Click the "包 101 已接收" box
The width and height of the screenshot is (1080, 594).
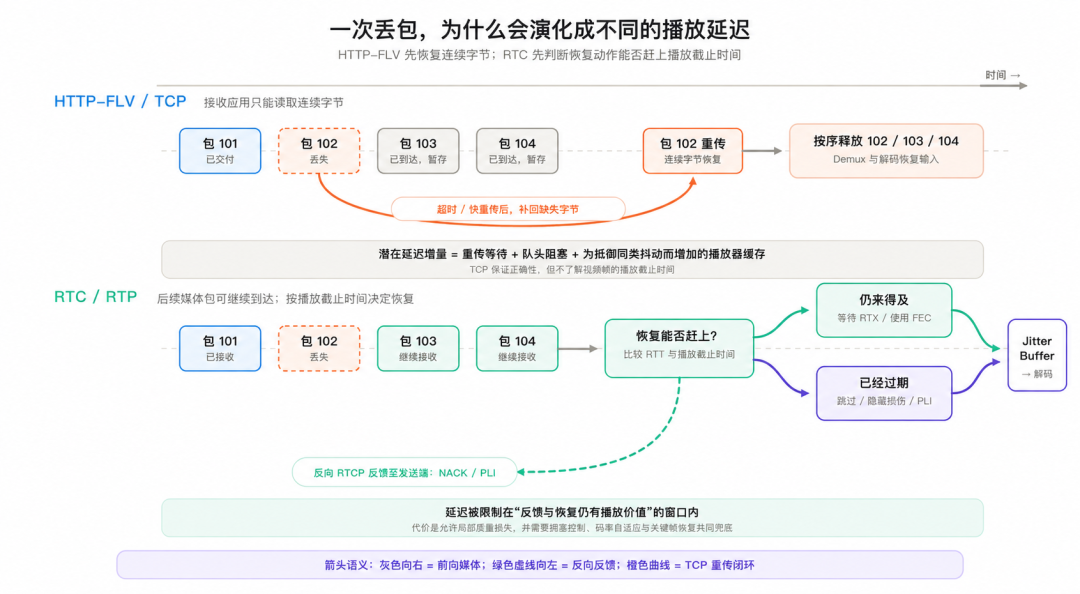[x=220, y=348]
